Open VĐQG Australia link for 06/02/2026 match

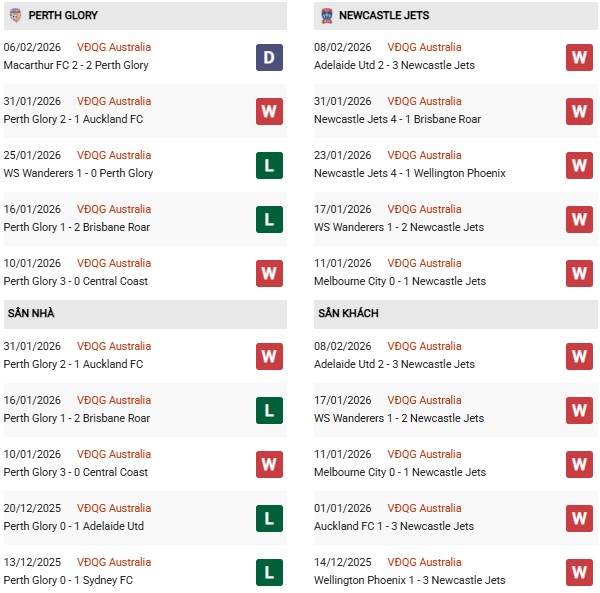coord(114,47)
